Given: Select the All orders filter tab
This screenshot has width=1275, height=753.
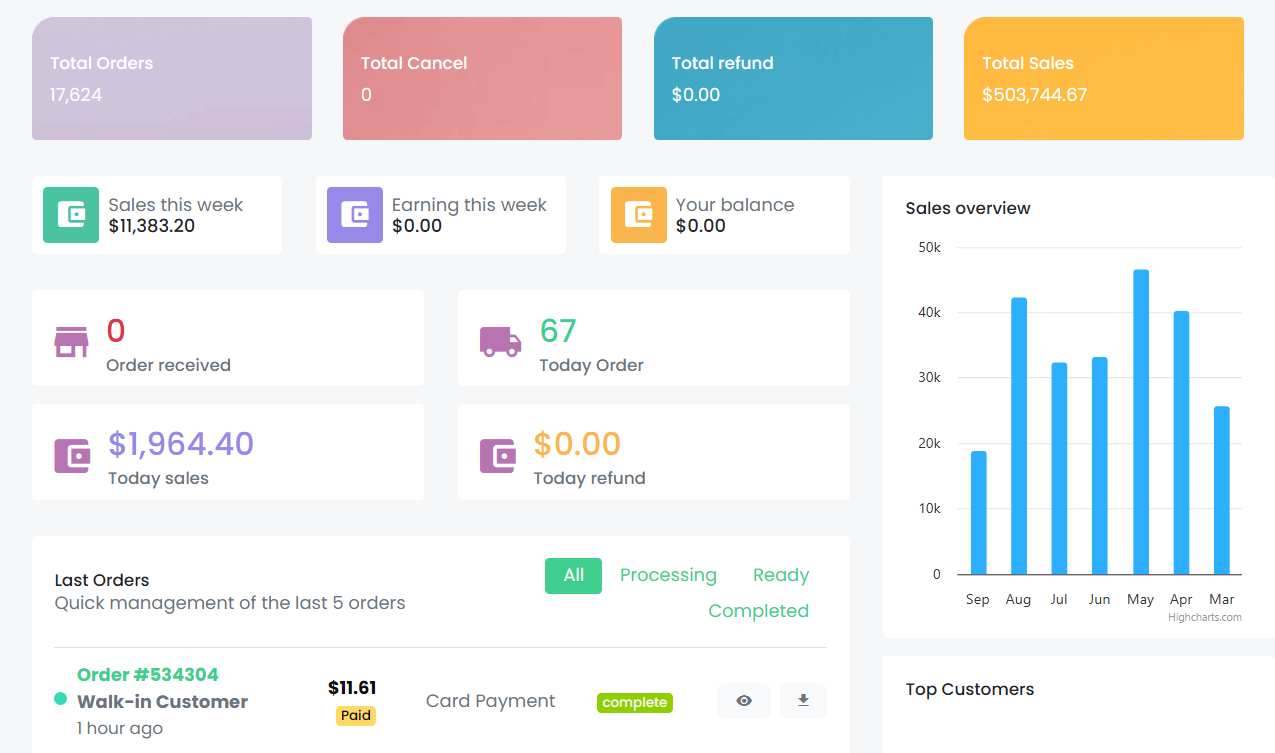Looking at the screenshot, I should (573, 576).
